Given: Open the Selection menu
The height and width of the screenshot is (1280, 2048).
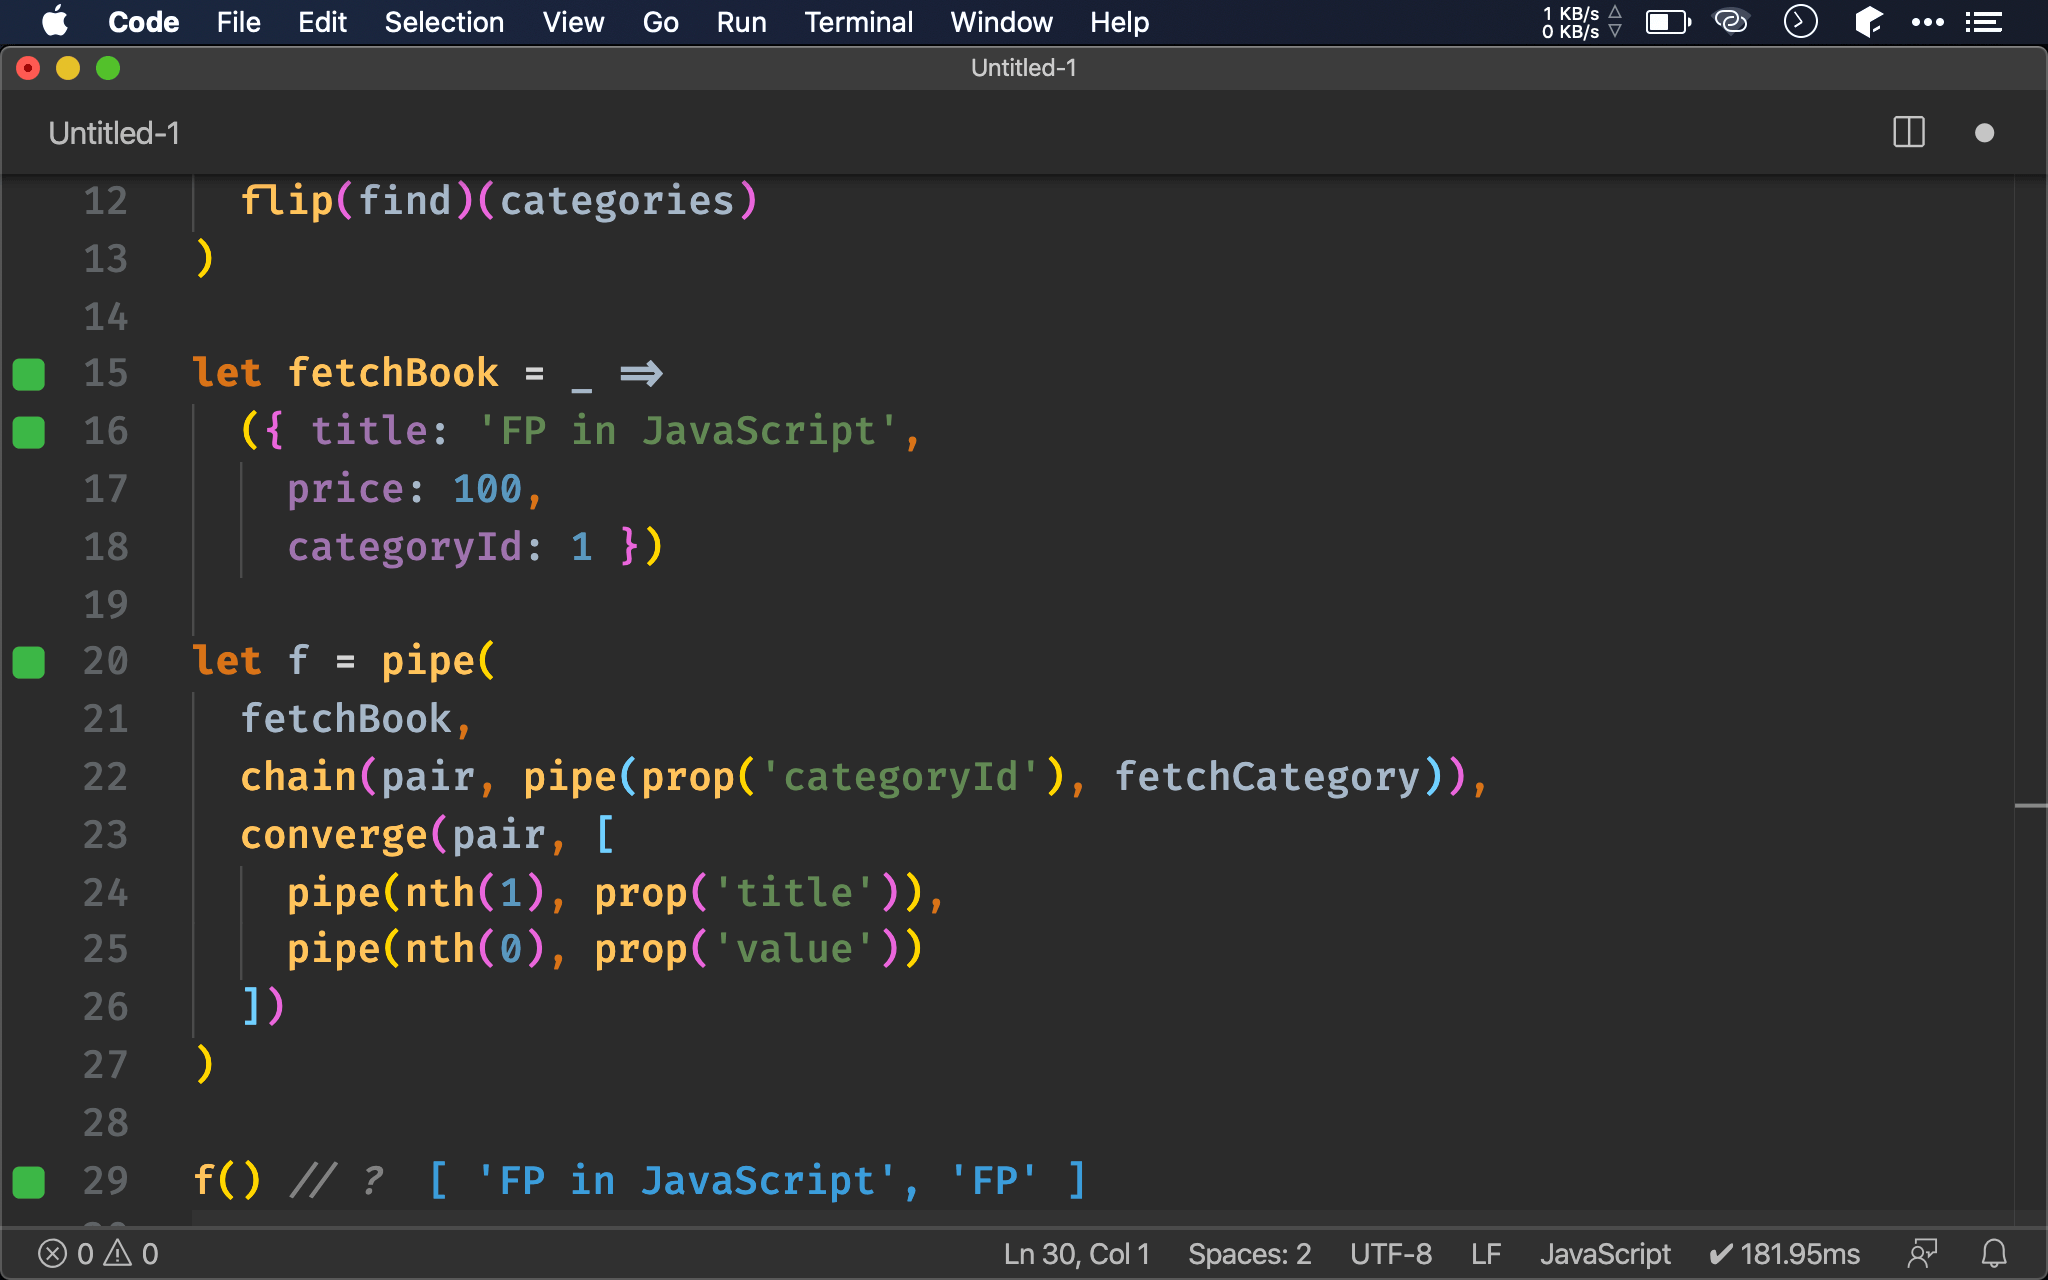Looking at the screenshot, I should coord(444,22).
